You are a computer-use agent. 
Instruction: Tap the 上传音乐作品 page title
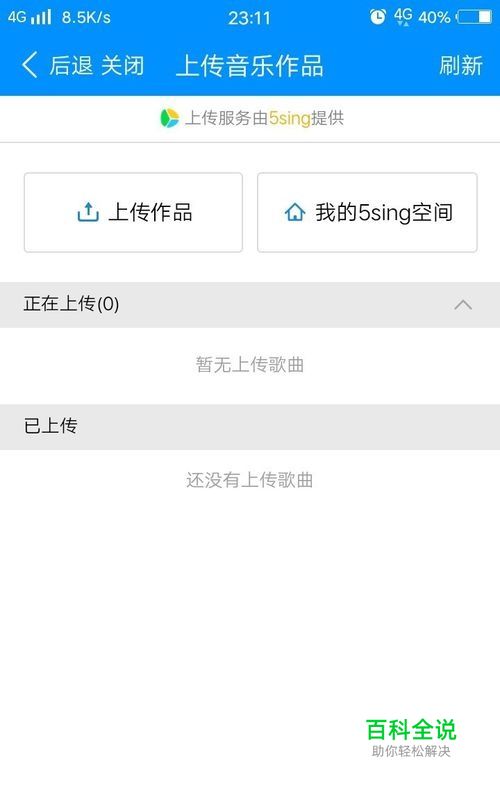(x=249, y=65)
